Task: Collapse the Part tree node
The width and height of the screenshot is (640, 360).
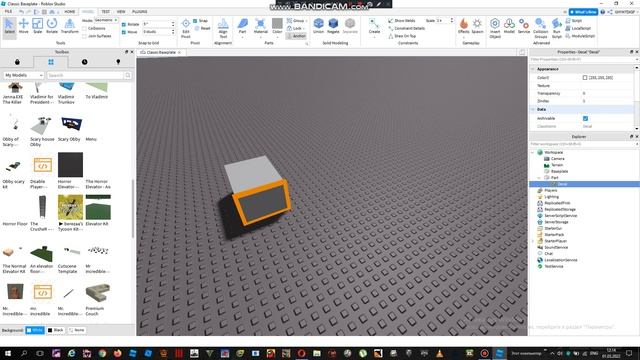Action: [x=540, y=178]
